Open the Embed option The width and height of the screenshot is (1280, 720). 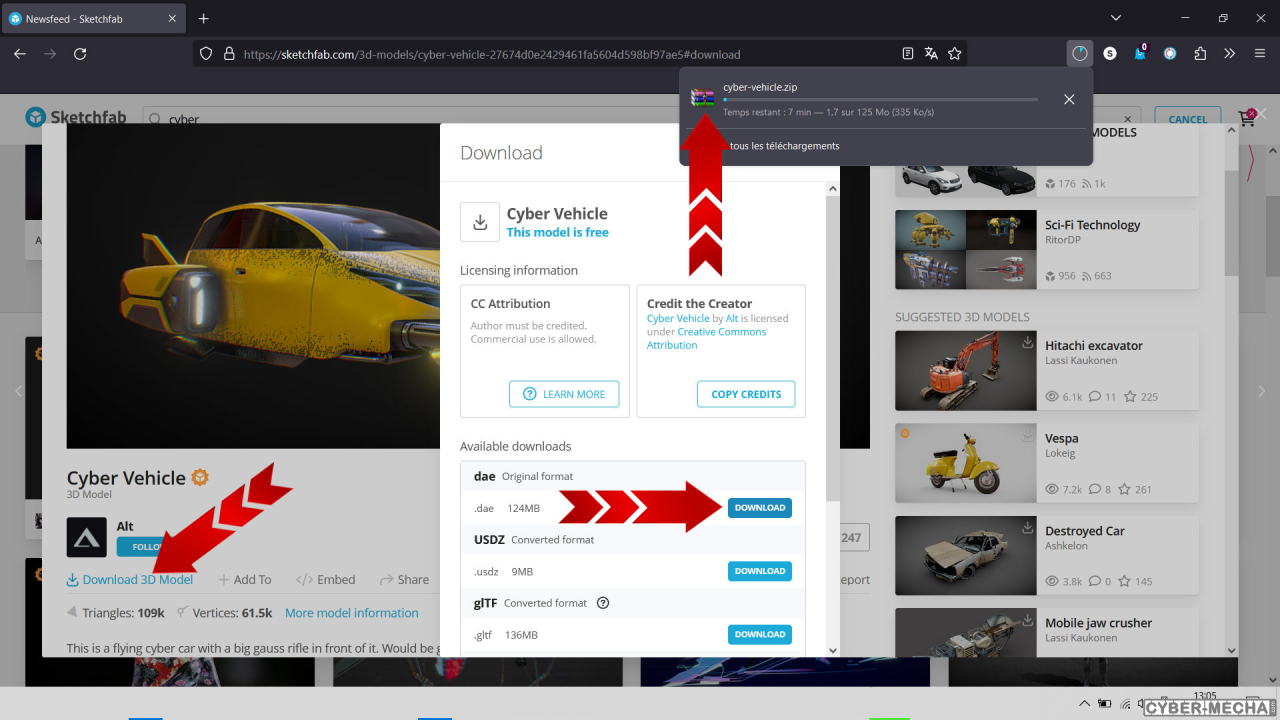327,579
